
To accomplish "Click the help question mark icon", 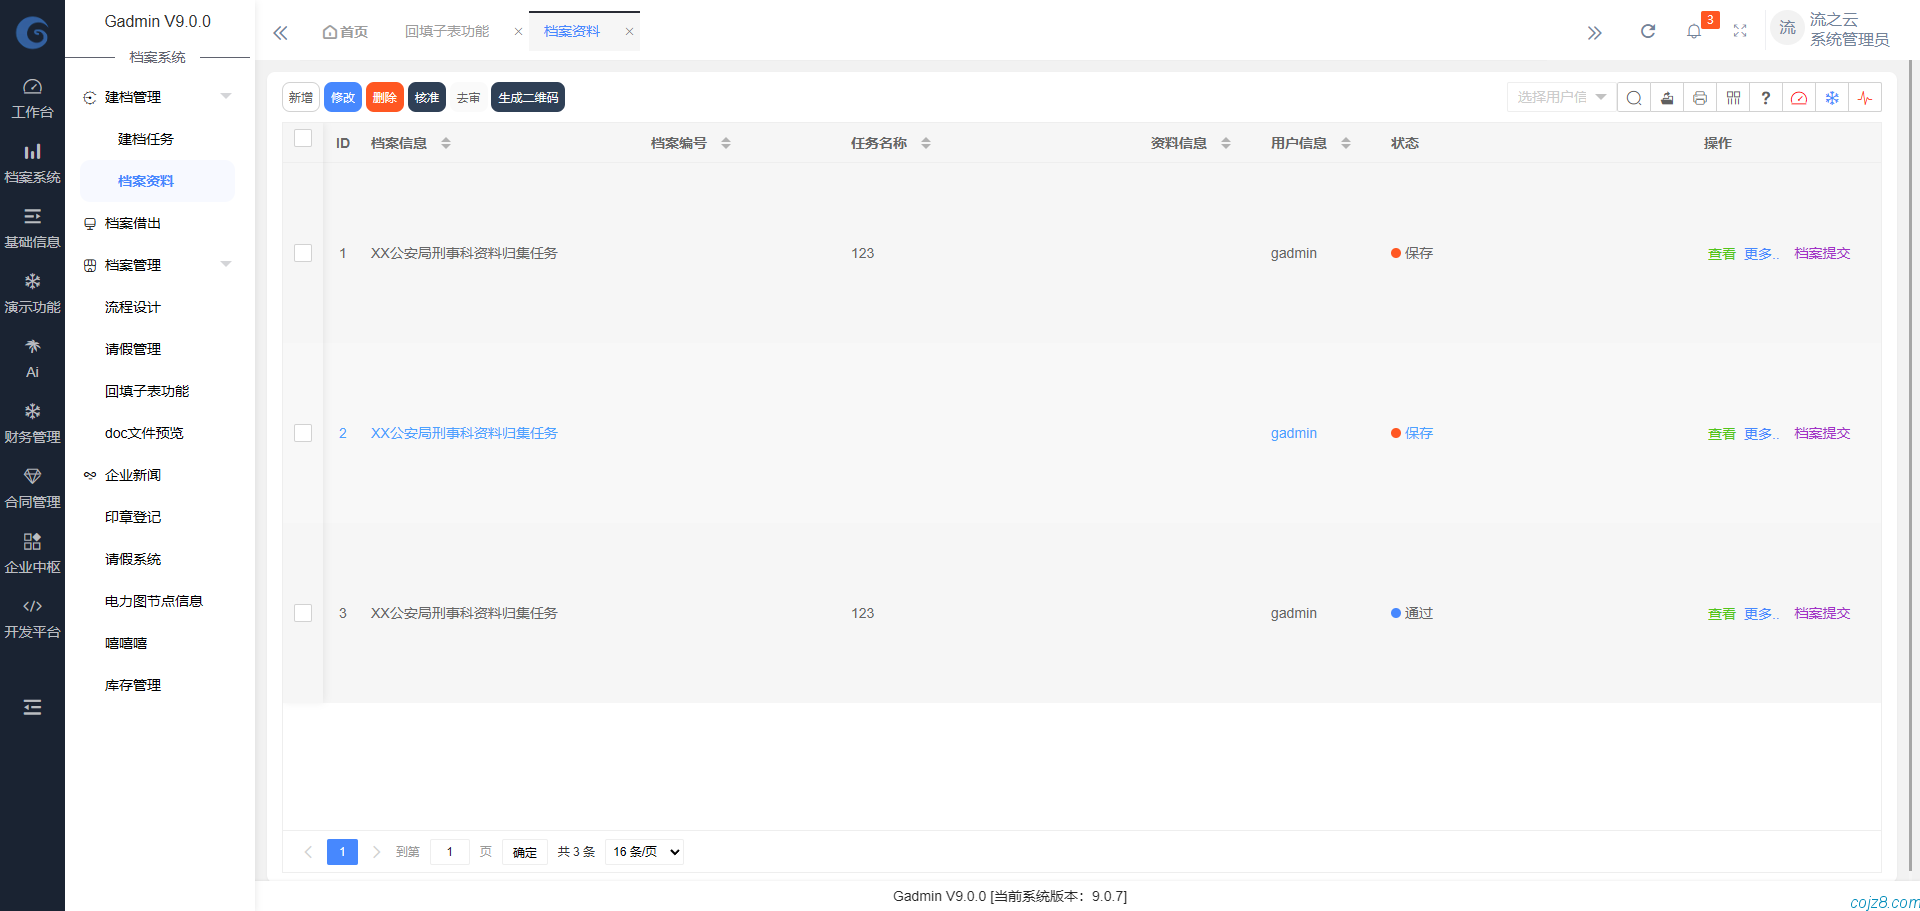I will [1765, 97].
